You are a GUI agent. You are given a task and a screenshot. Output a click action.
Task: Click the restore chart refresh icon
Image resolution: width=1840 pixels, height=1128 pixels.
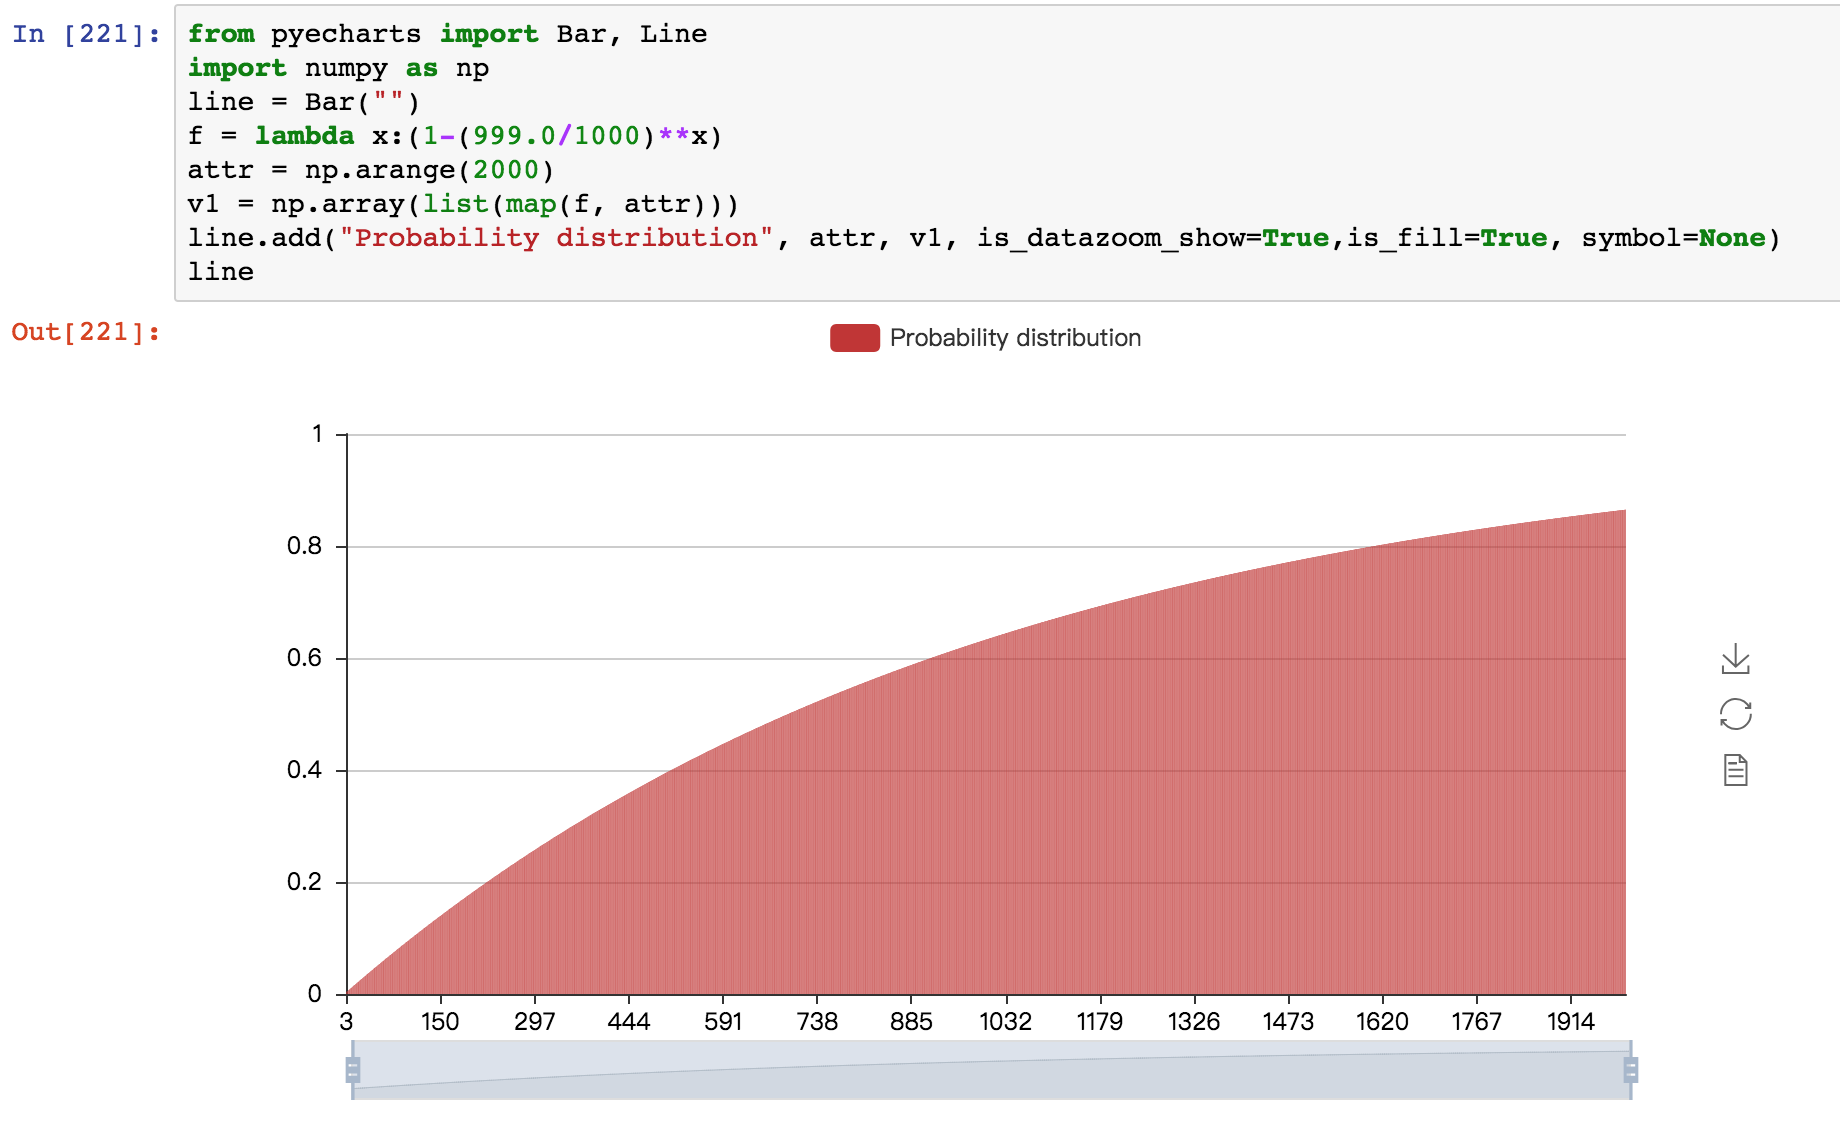tap(1735, 714)
